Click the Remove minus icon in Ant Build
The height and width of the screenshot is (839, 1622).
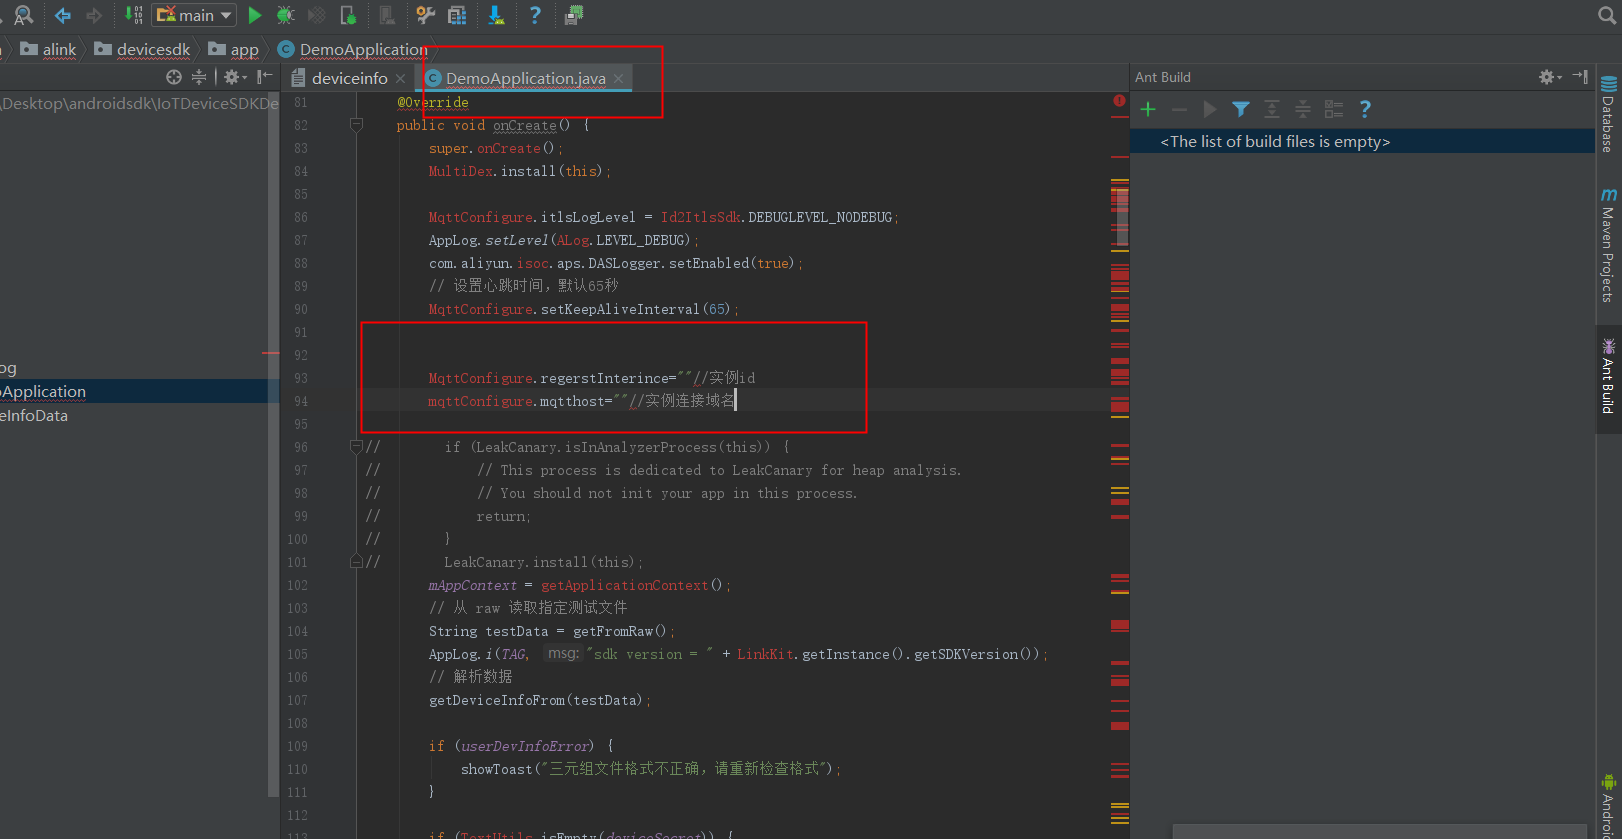(1179, 109)
